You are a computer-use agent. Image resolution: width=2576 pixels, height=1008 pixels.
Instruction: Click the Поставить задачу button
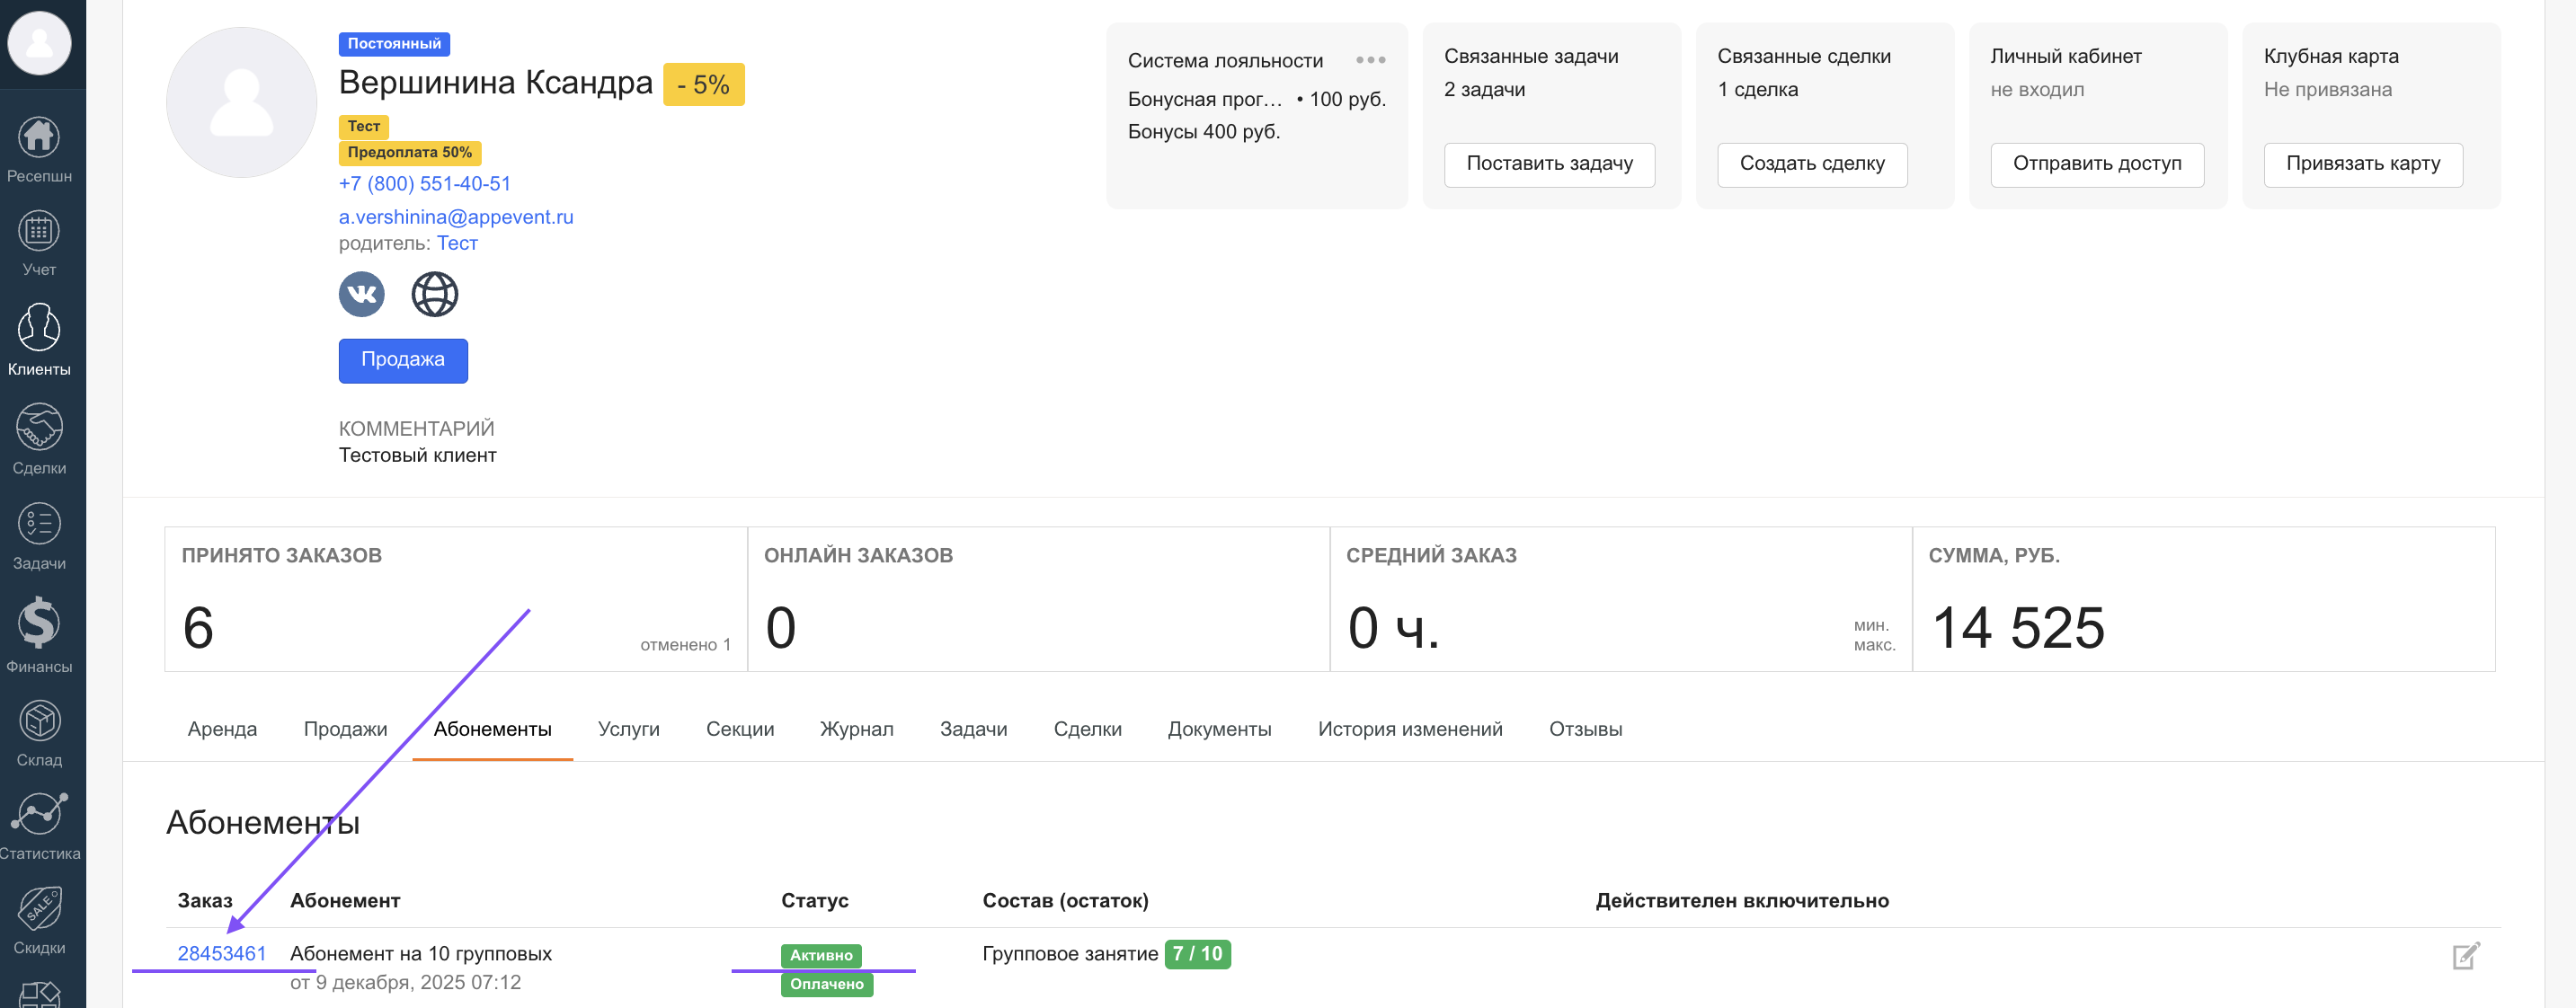coord(1548,164)
